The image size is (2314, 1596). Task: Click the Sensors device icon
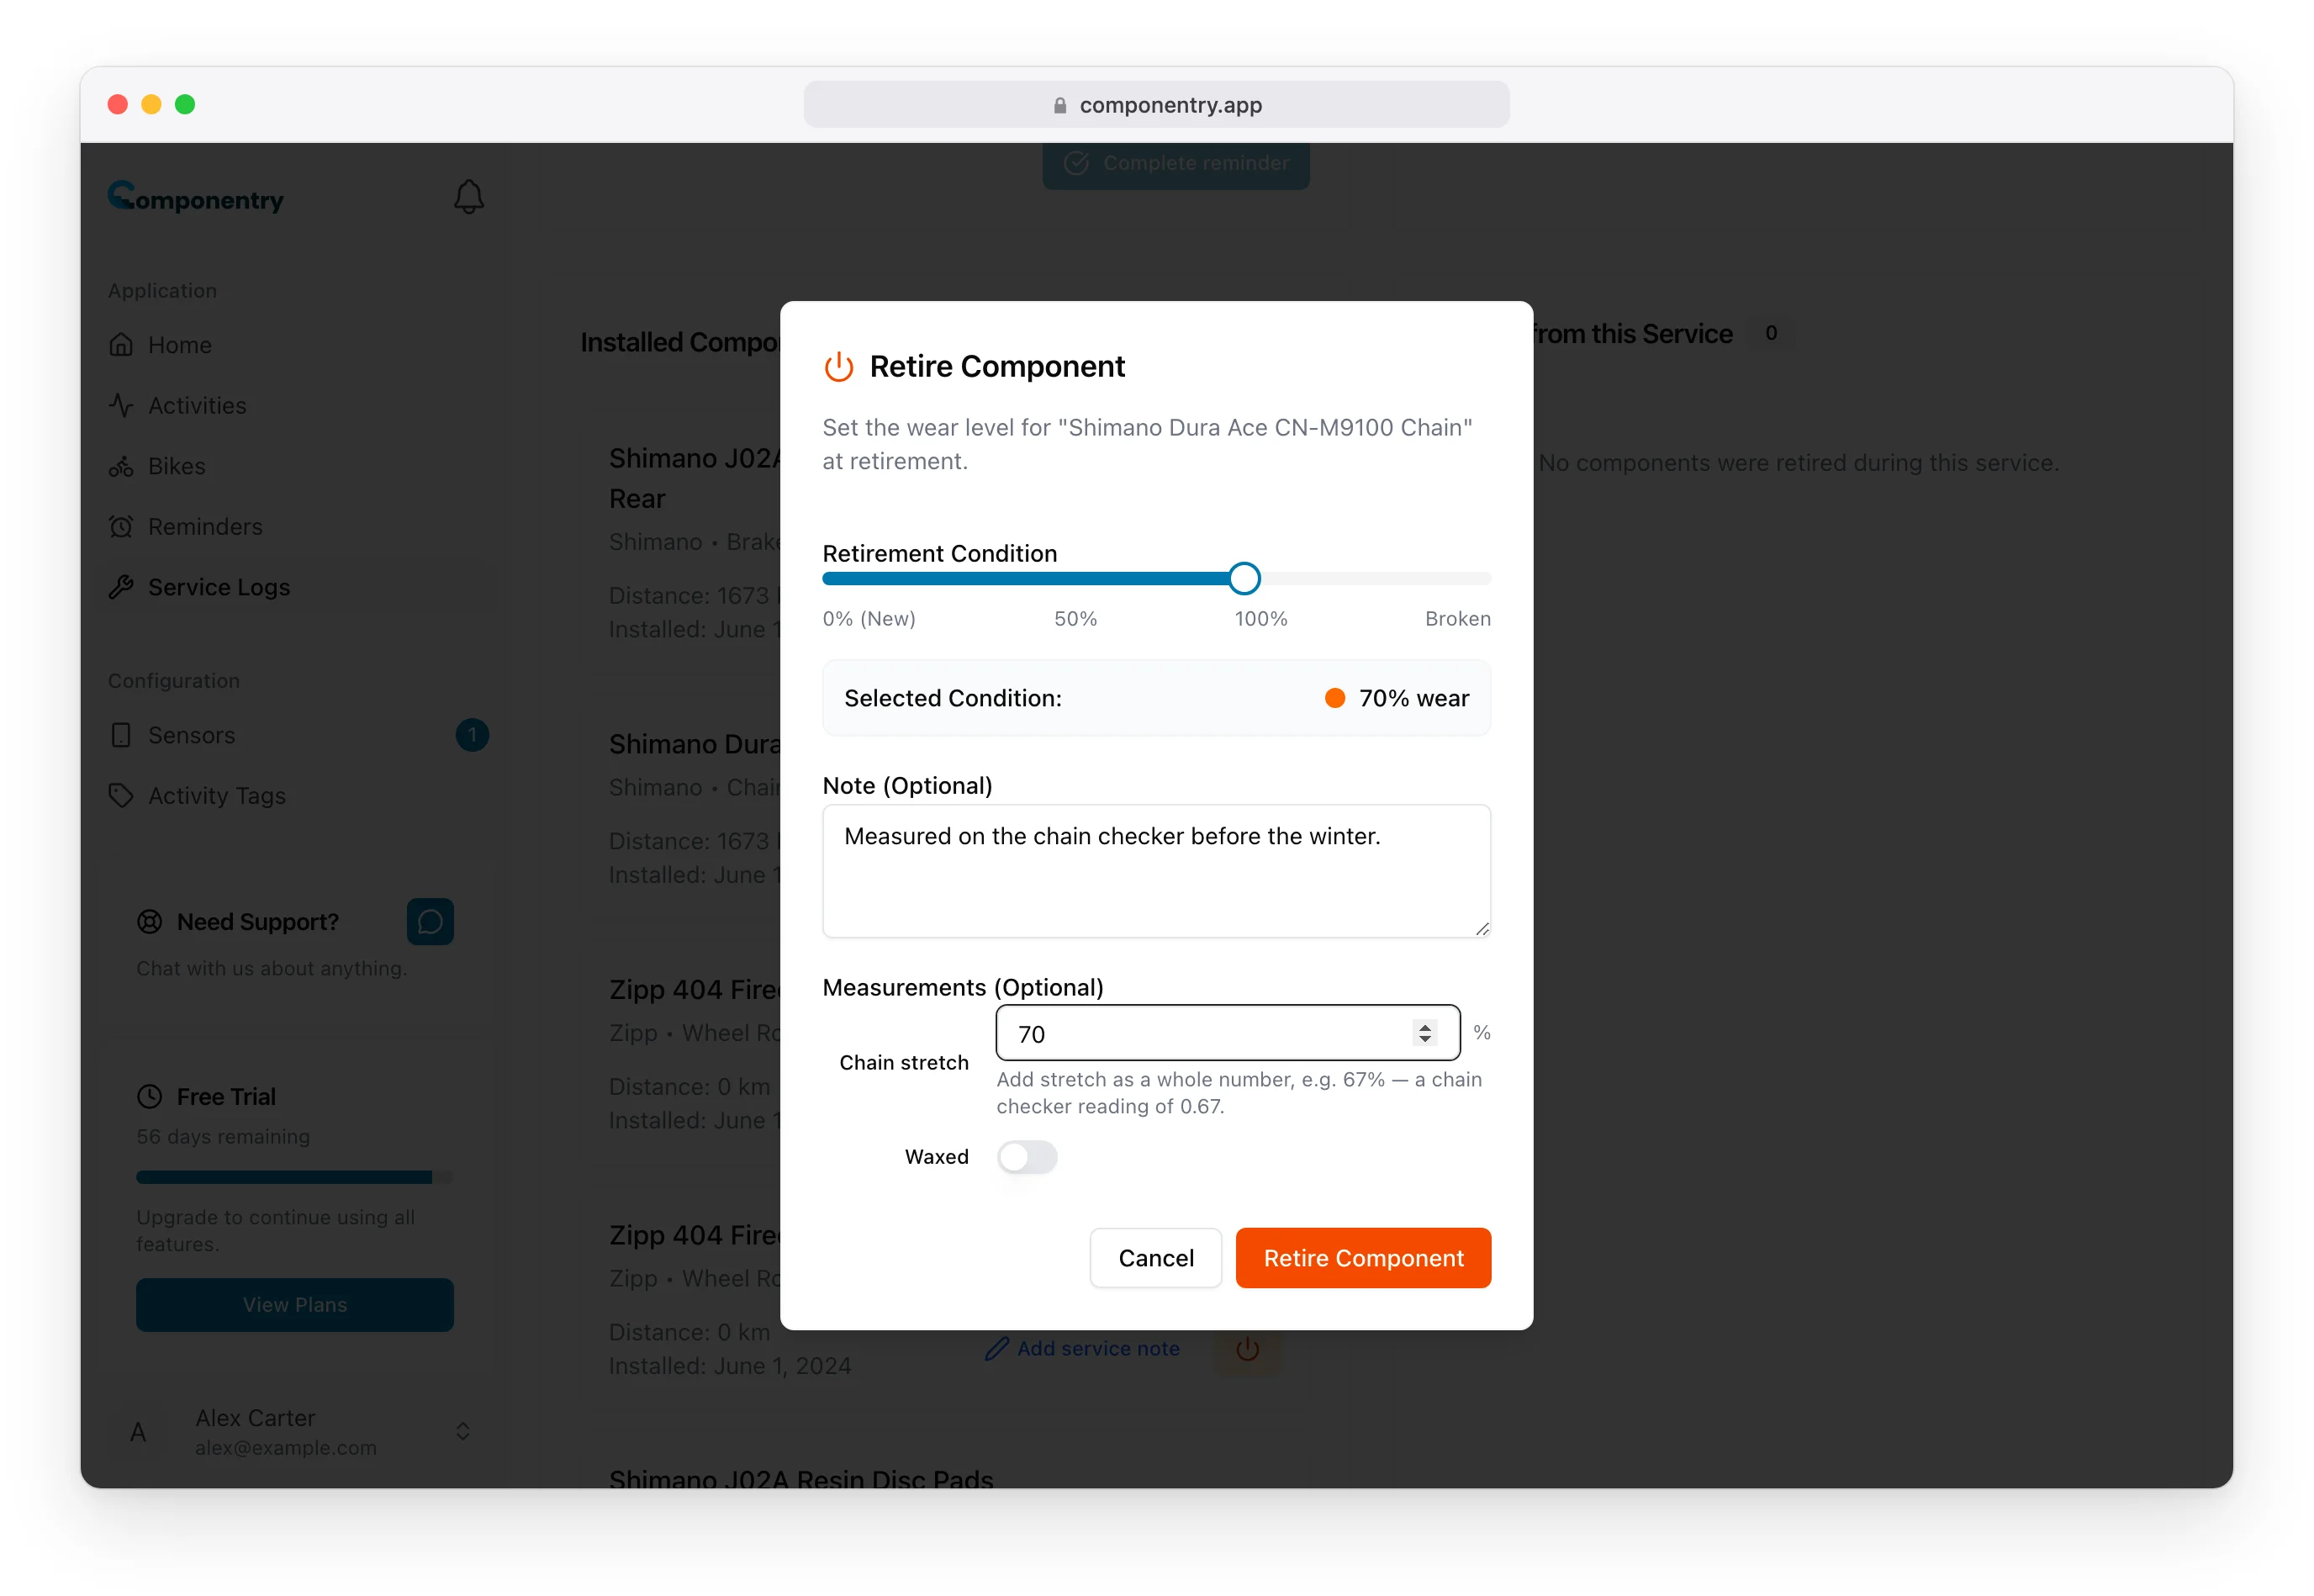pyautogui.click(x=121, y=735)
